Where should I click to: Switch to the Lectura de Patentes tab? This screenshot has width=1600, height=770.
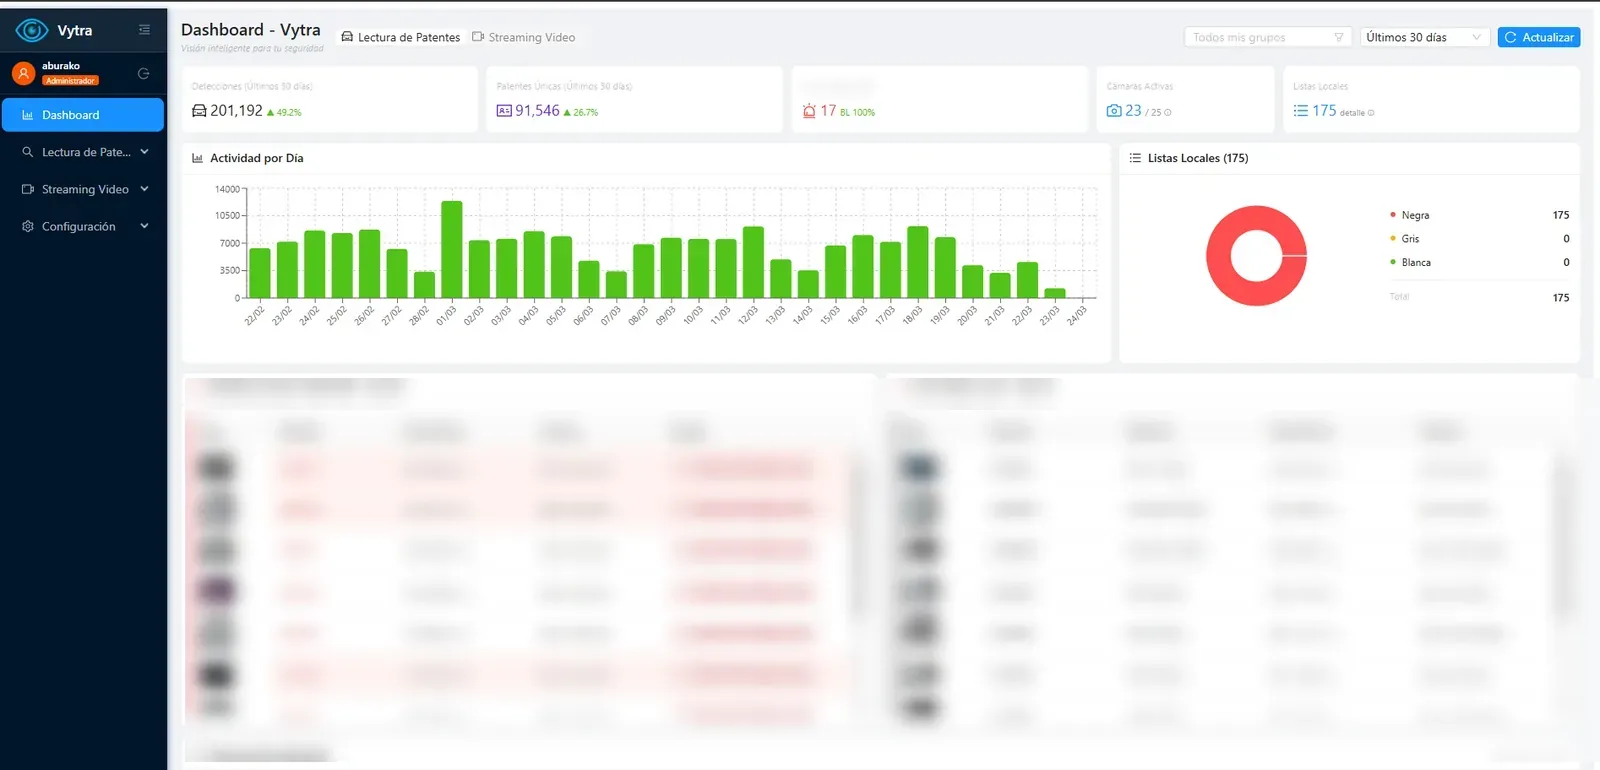[401, 37]
